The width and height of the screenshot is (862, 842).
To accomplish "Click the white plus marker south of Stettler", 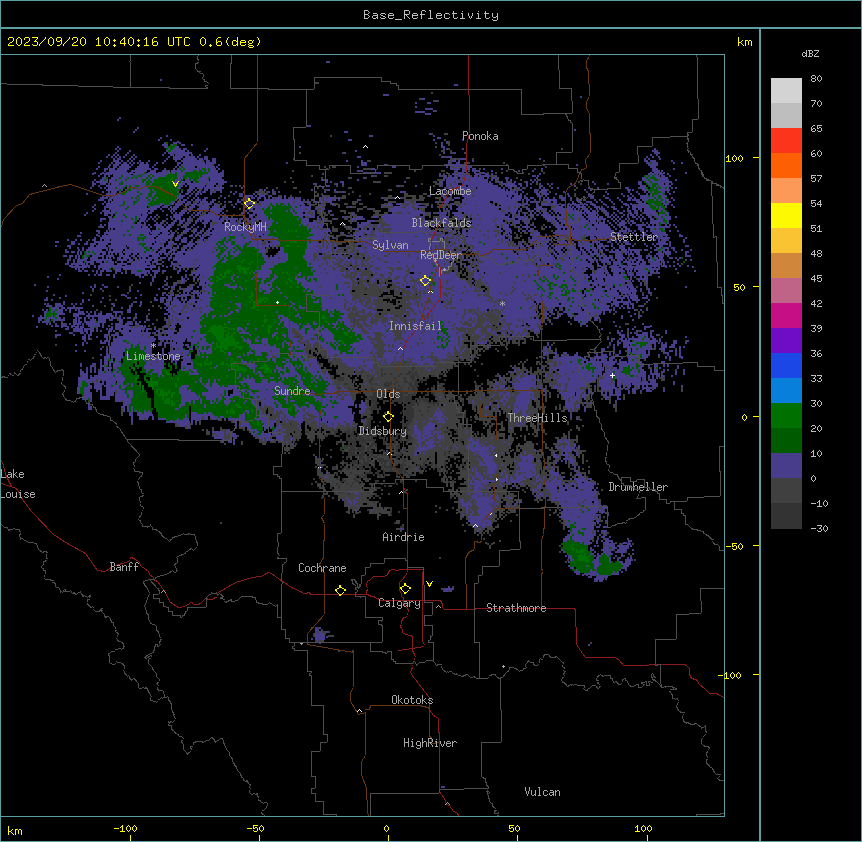I will (x=612, y=375).
